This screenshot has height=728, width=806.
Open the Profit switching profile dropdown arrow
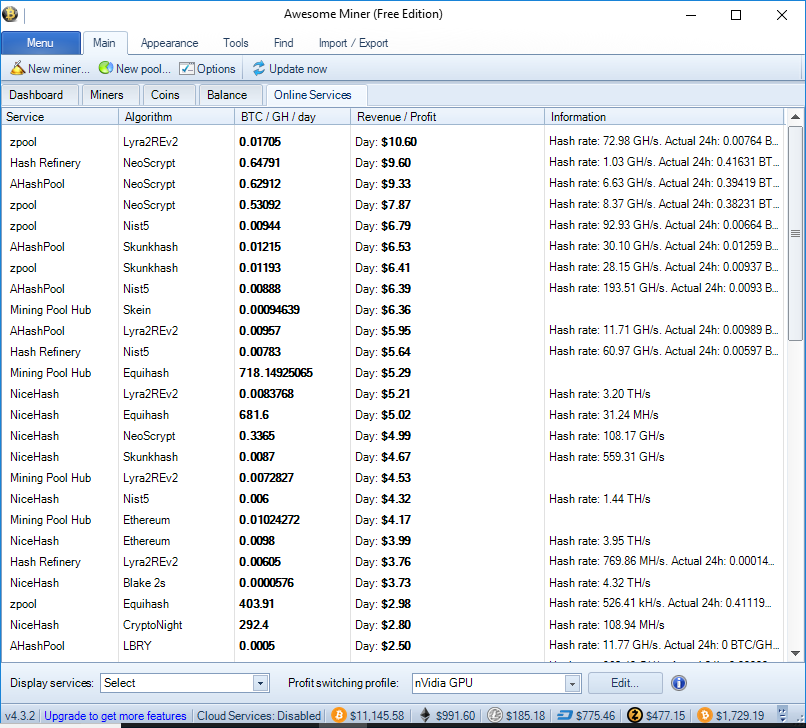coord(572,683)
